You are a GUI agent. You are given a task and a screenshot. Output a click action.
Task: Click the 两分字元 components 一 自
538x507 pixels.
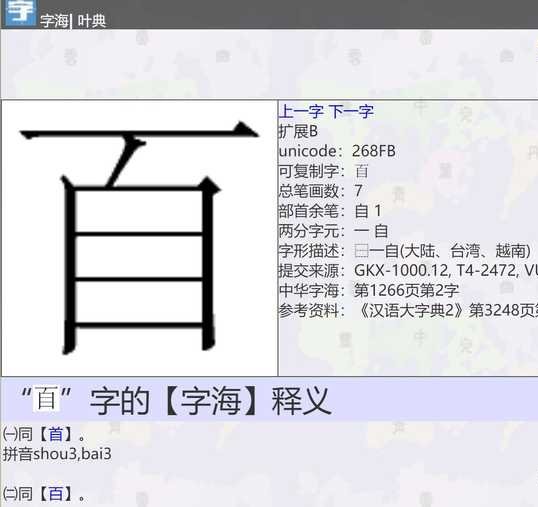pos(371,231)
